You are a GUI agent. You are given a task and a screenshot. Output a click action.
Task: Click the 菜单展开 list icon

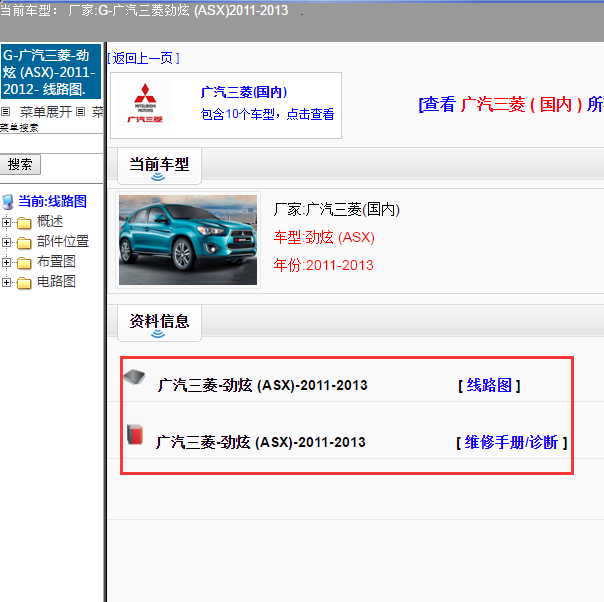pyautogui.click(x=5, y=112)
